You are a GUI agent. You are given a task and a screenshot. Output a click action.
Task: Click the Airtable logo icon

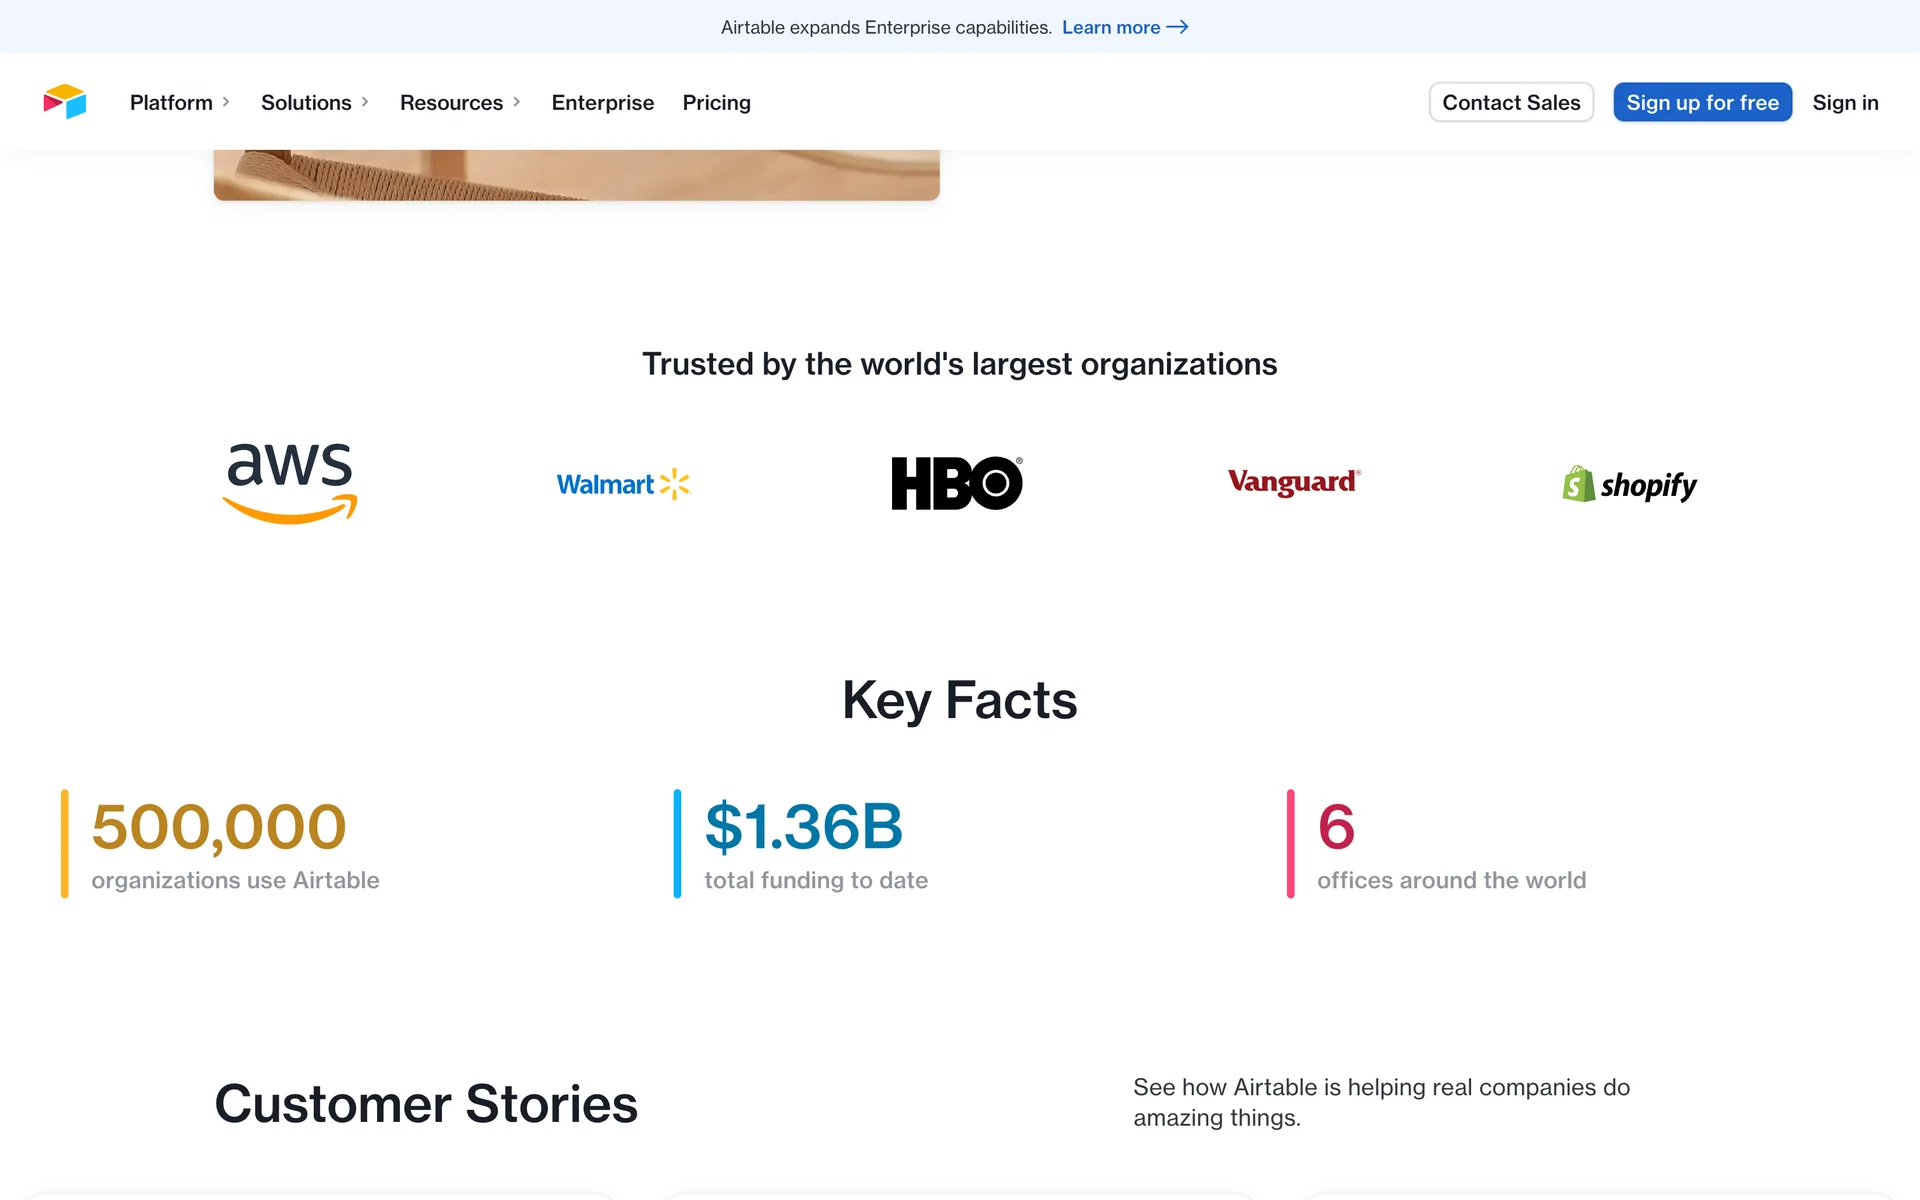point(65,102)
